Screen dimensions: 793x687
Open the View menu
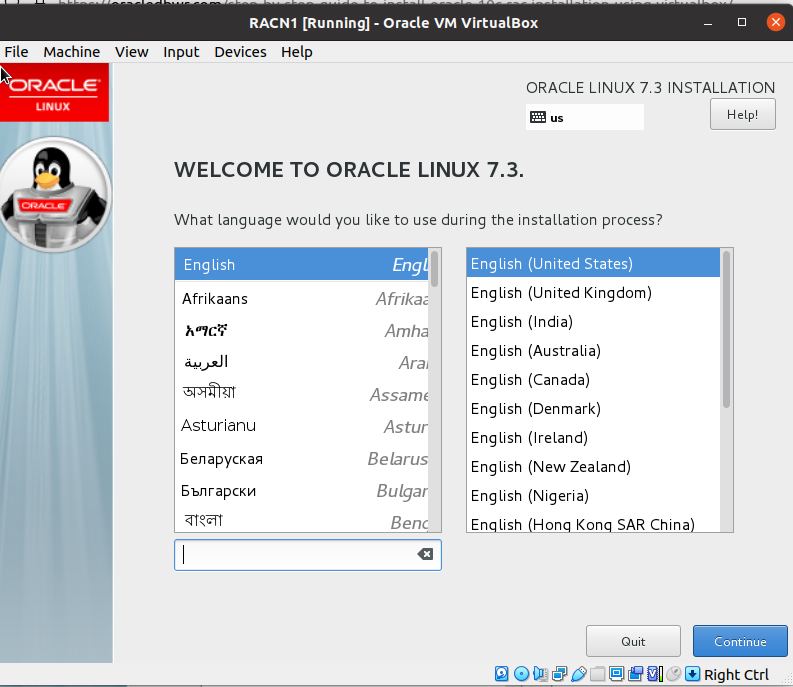(x=131, y=52)
